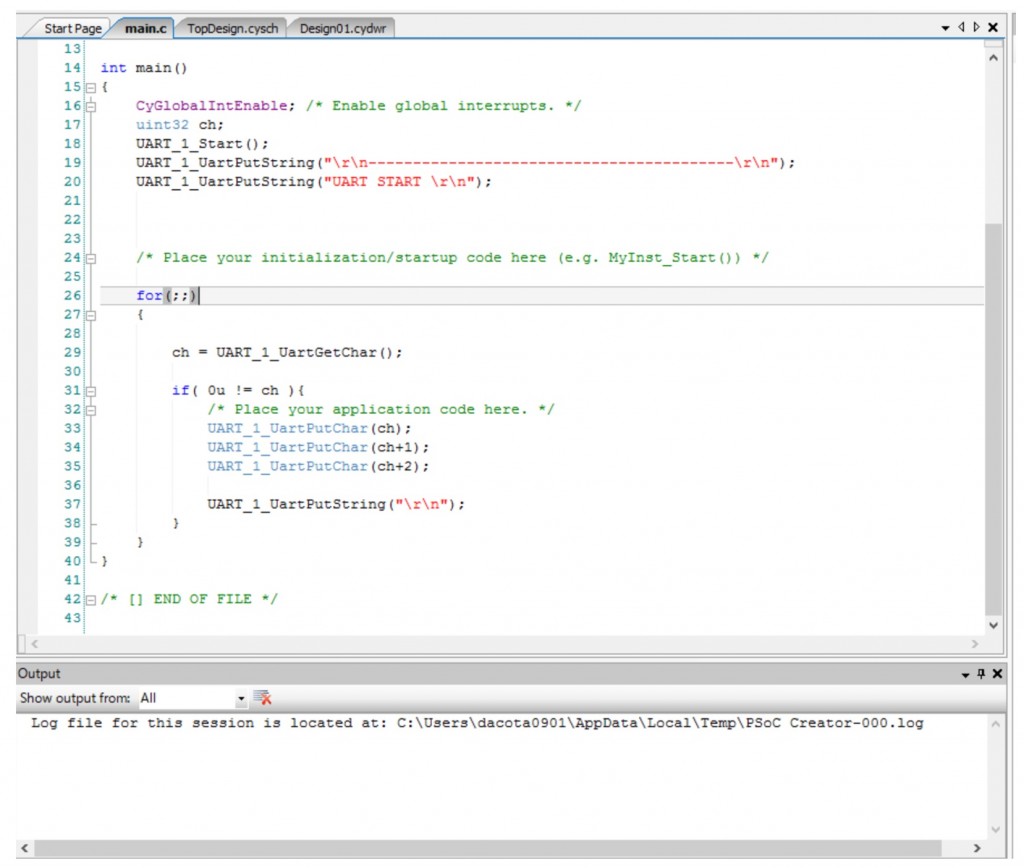Click the Output panel horizontal scrollbar thumb
This screenshot has width=1024, height=868.
[x=488, y=848]
